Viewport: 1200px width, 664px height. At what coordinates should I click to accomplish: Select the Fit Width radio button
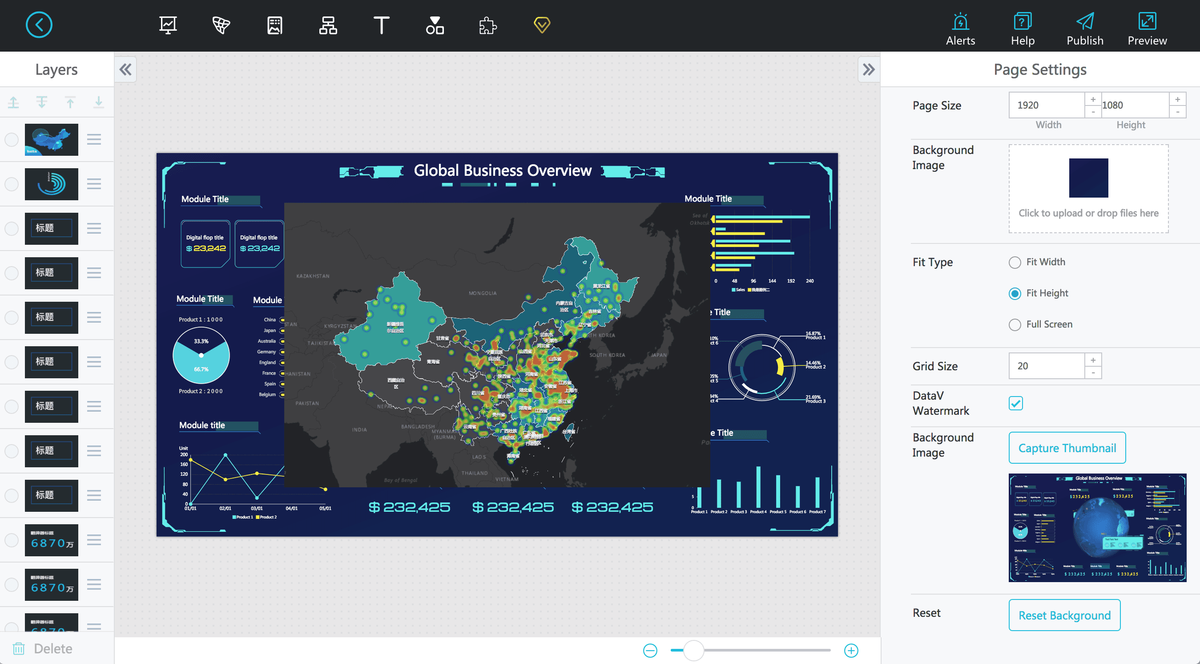(x=1015, y=262)
